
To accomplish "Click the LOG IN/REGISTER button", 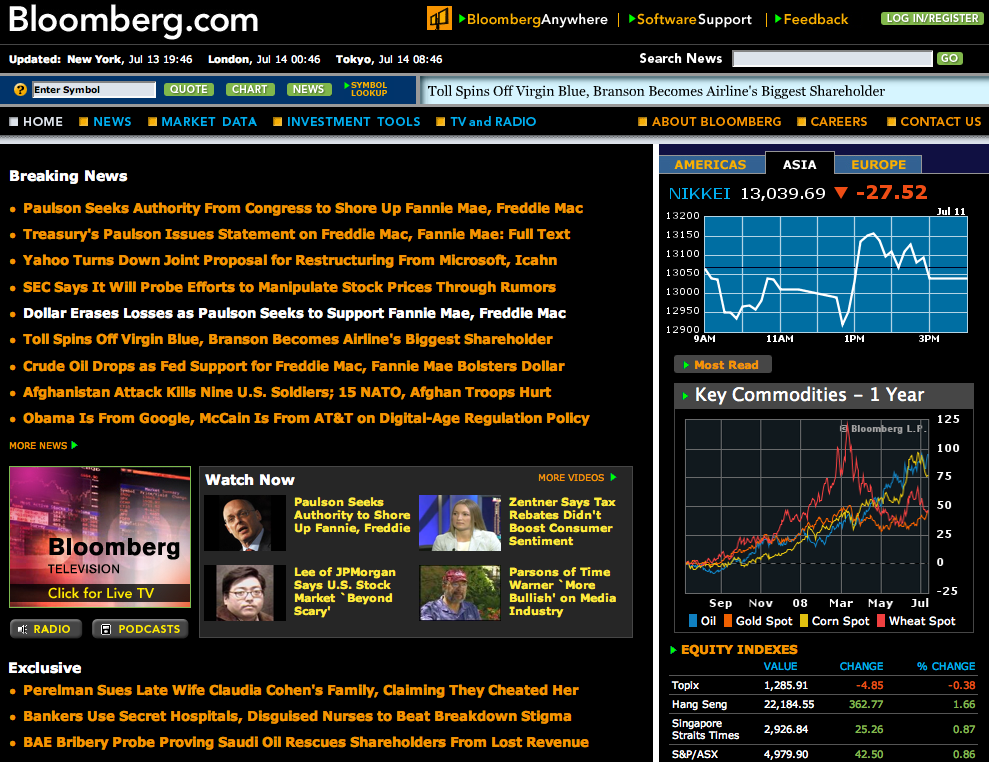I will (930, 18).
